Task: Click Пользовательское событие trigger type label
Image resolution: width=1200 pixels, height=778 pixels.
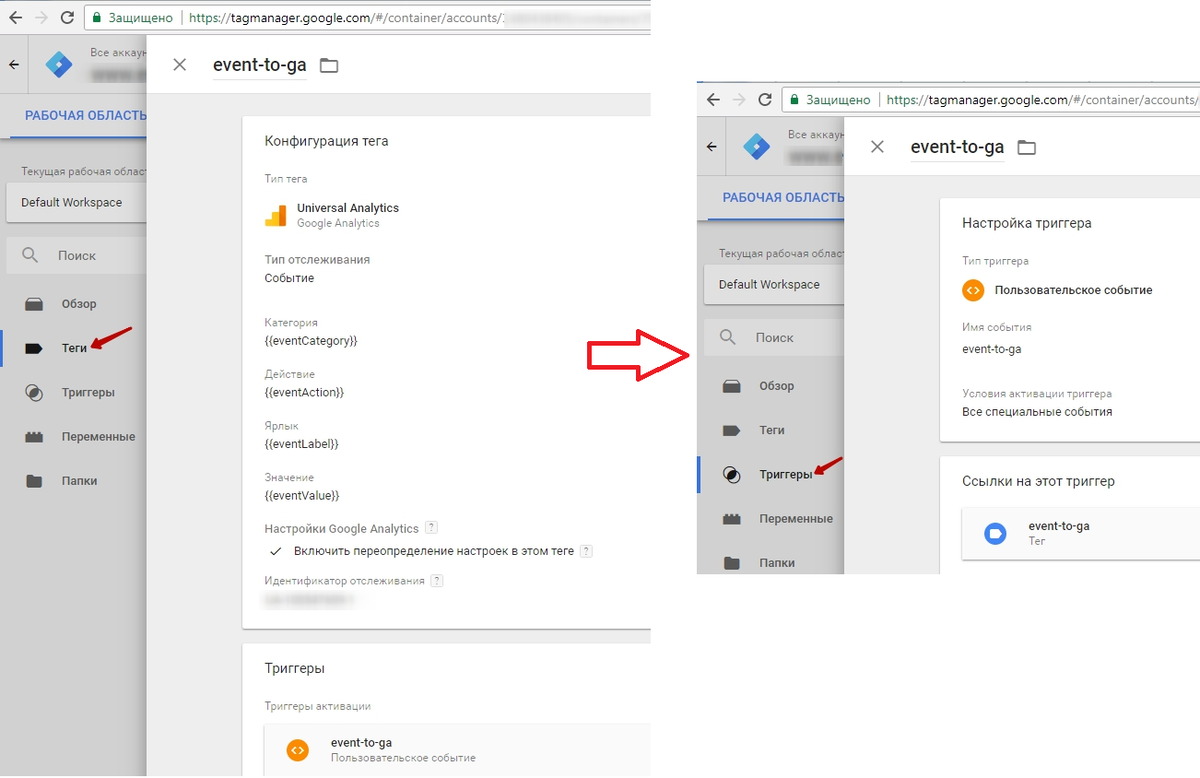Action: tap(1073, 290)
